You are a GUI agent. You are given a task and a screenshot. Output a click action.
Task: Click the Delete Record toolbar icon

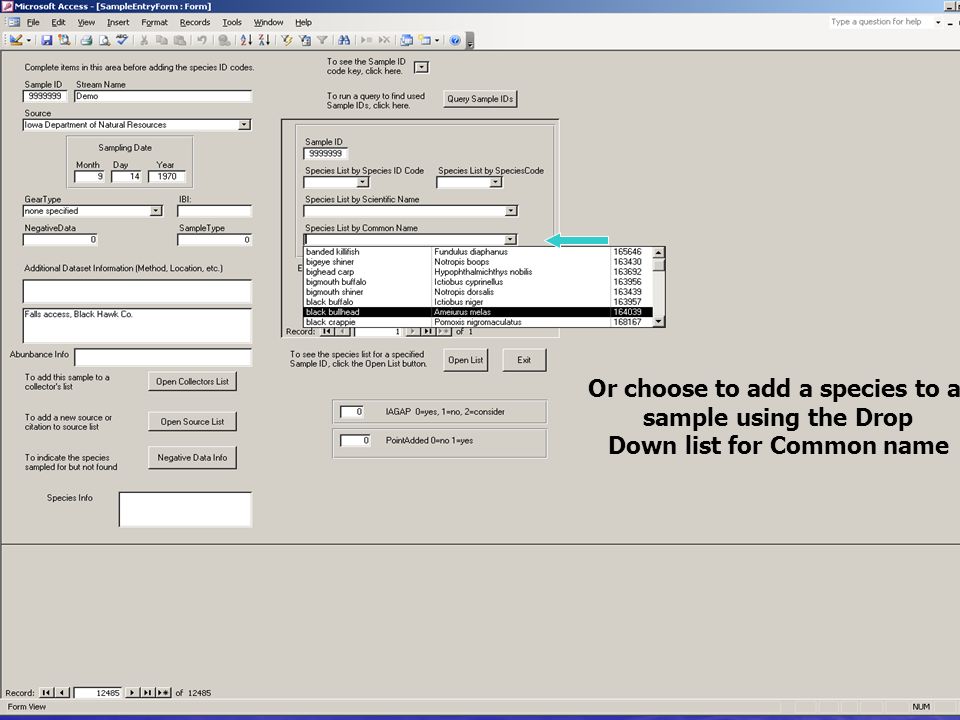pos(384,40)
